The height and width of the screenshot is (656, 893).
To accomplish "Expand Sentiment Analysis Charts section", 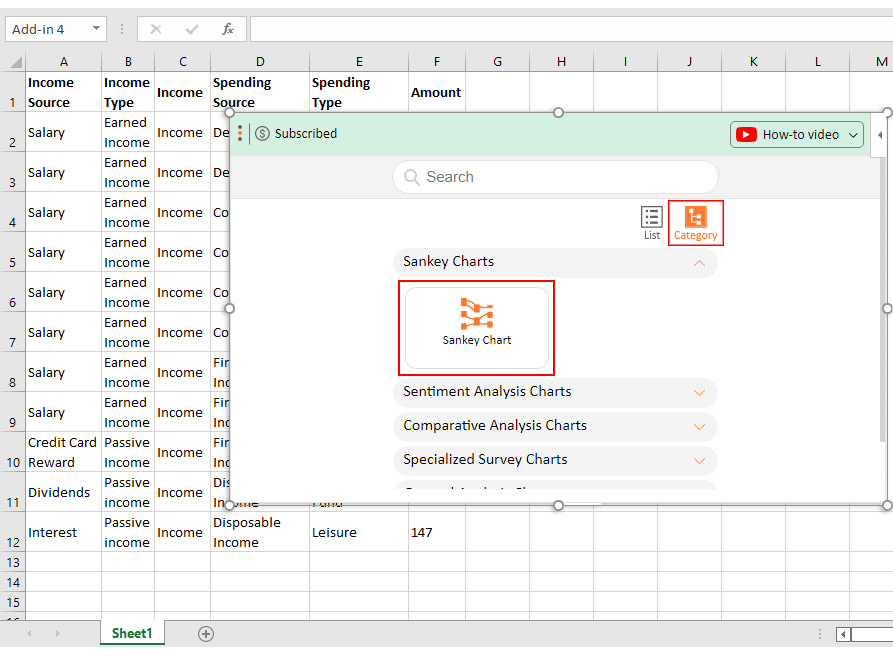I will (555, 392).
